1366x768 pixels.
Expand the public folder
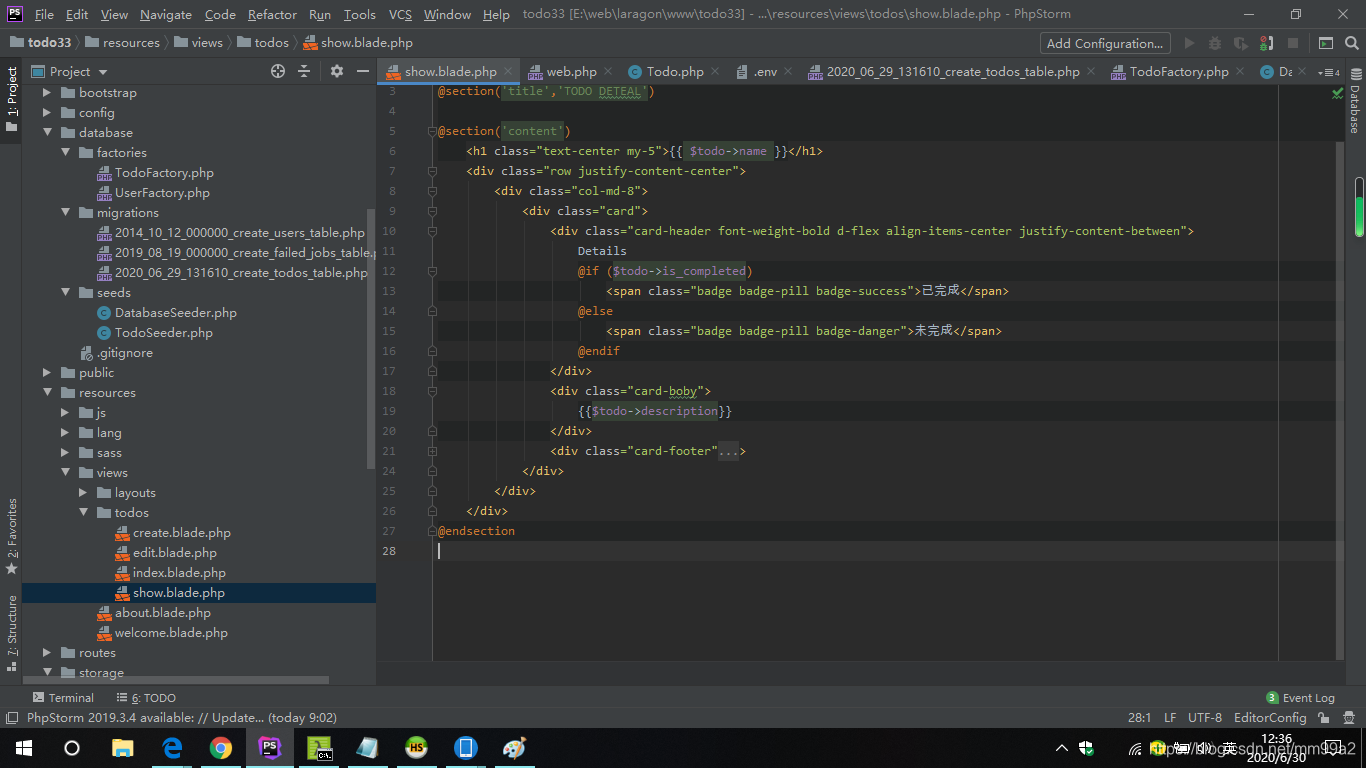(x=47, y=372)
